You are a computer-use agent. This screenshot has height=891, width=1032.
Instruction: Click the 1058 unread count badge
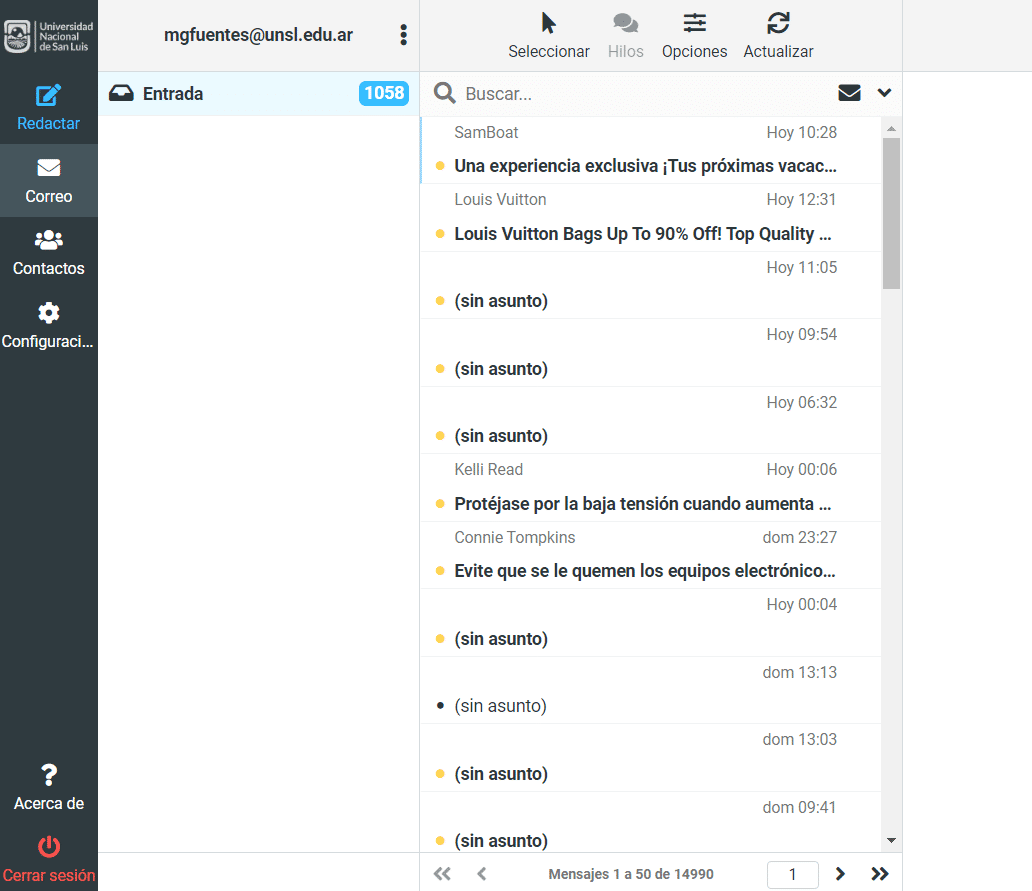coord(384,93)
